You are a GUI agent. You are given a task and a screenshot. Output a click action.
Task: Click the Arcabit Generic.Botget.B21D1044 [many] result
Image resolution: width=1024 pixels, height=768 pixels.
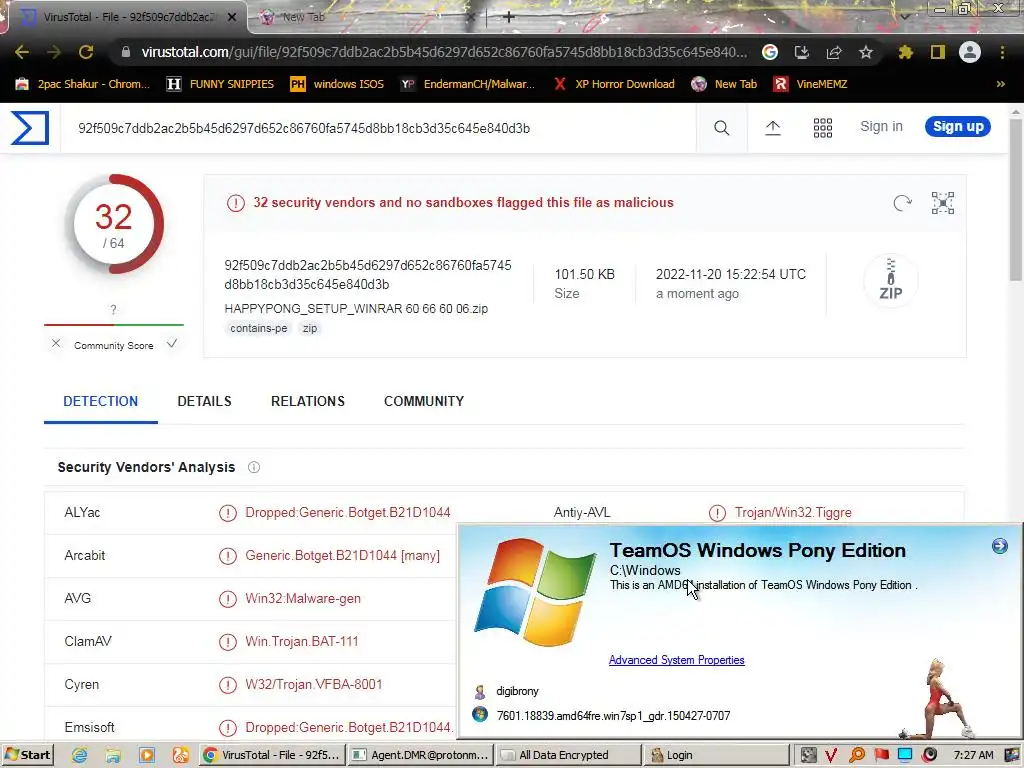coord(342,556)
